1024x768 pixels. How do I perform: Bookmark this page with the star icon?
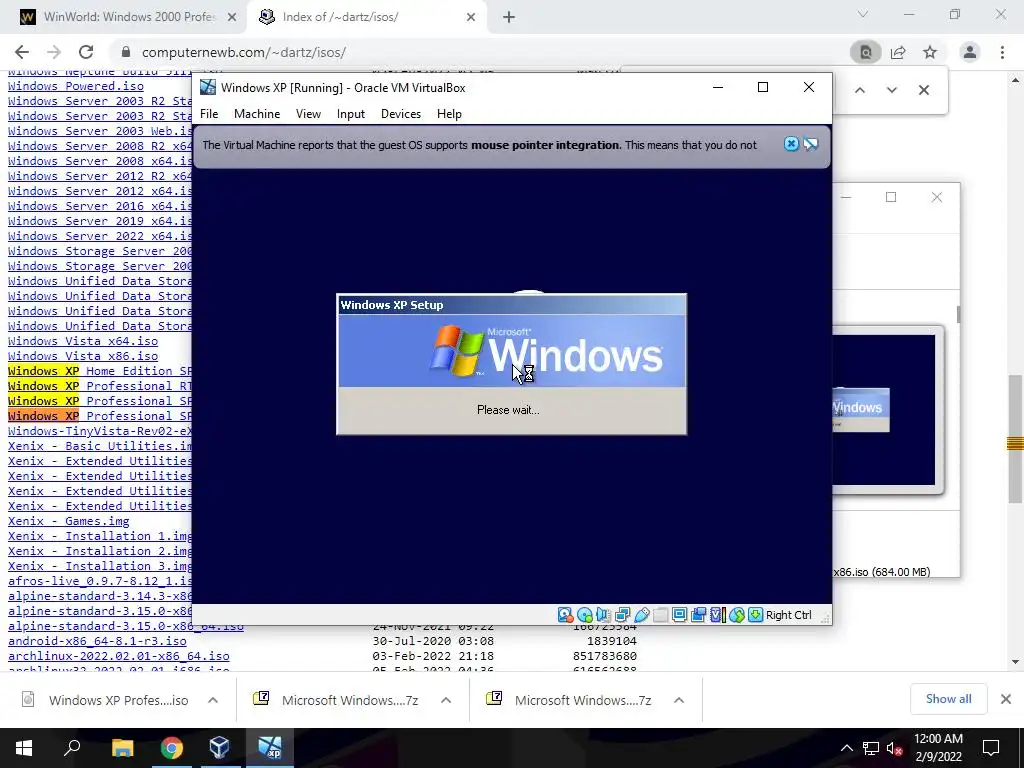point(930,52)
